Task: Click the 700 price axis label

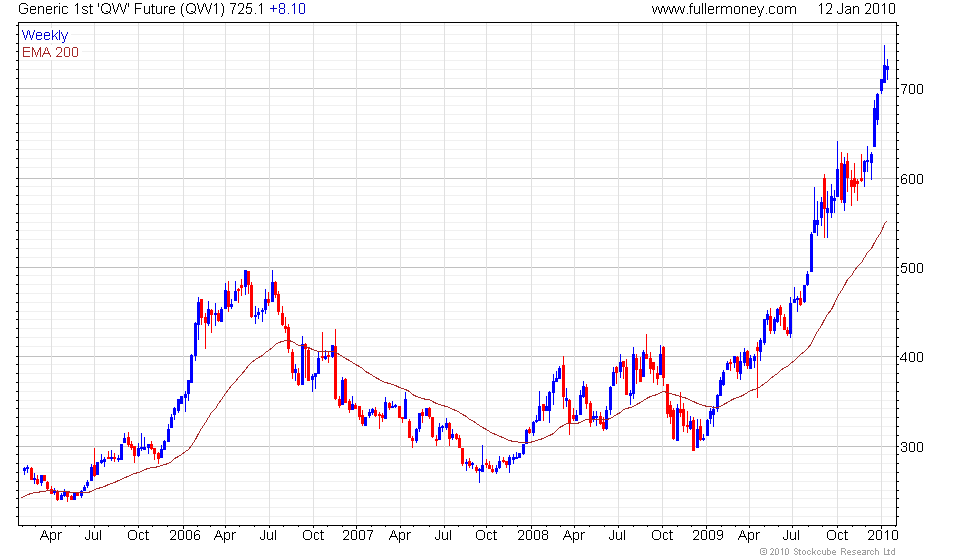Action: click(911, 90)
